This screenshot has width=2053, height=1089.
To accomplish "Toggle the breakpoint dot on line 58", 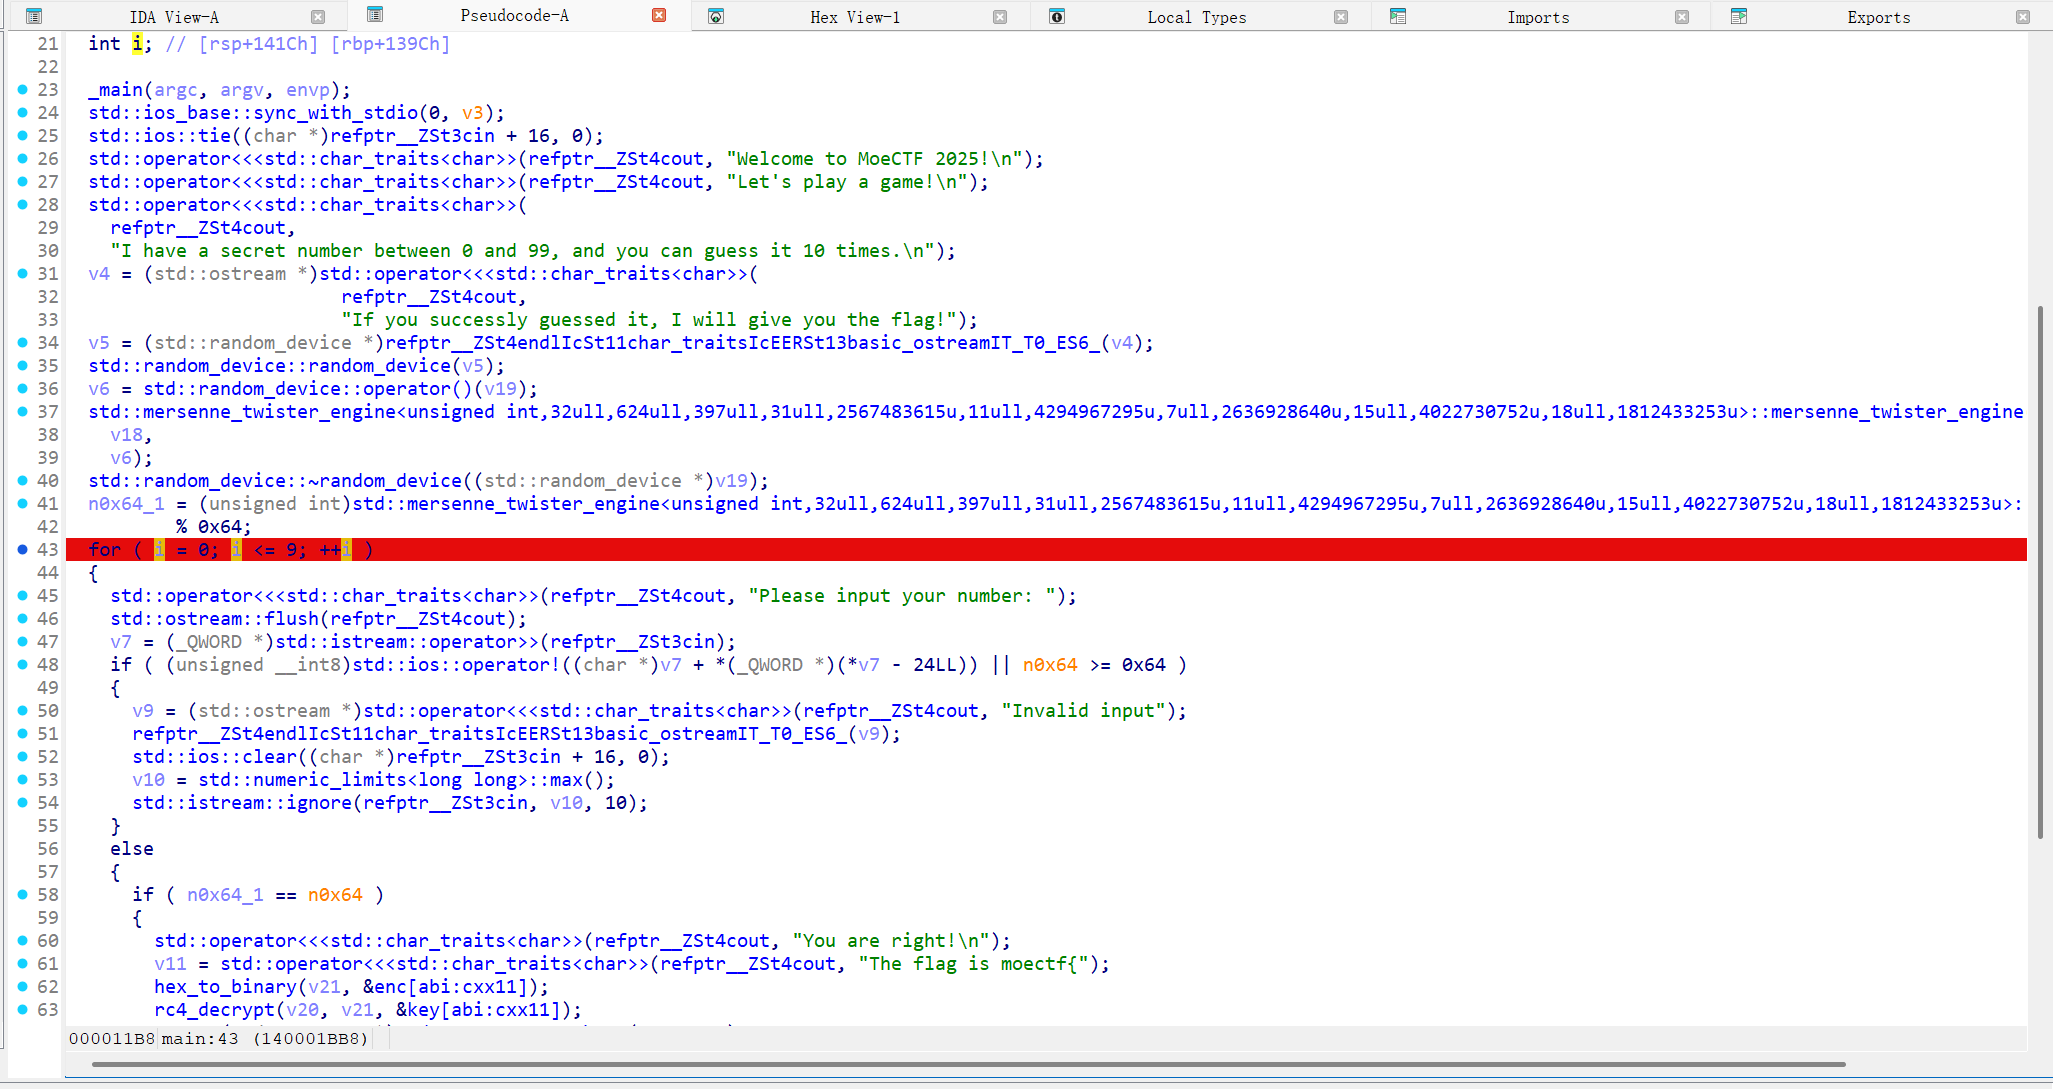I will pyautogui.click(x=22, y=894).
